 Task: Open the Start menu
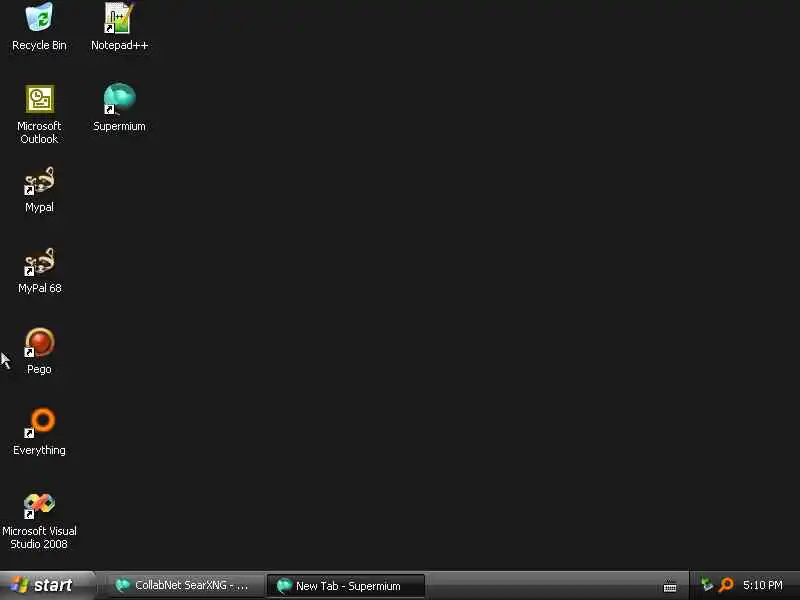pos(47,585)
